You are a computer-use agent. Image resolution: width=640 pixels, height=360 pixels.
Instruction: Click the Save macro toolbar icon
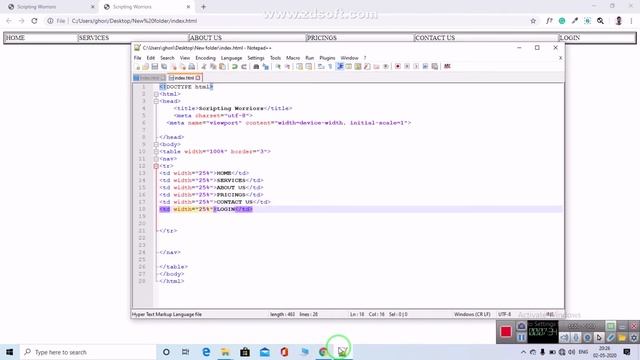click(435, 67)
